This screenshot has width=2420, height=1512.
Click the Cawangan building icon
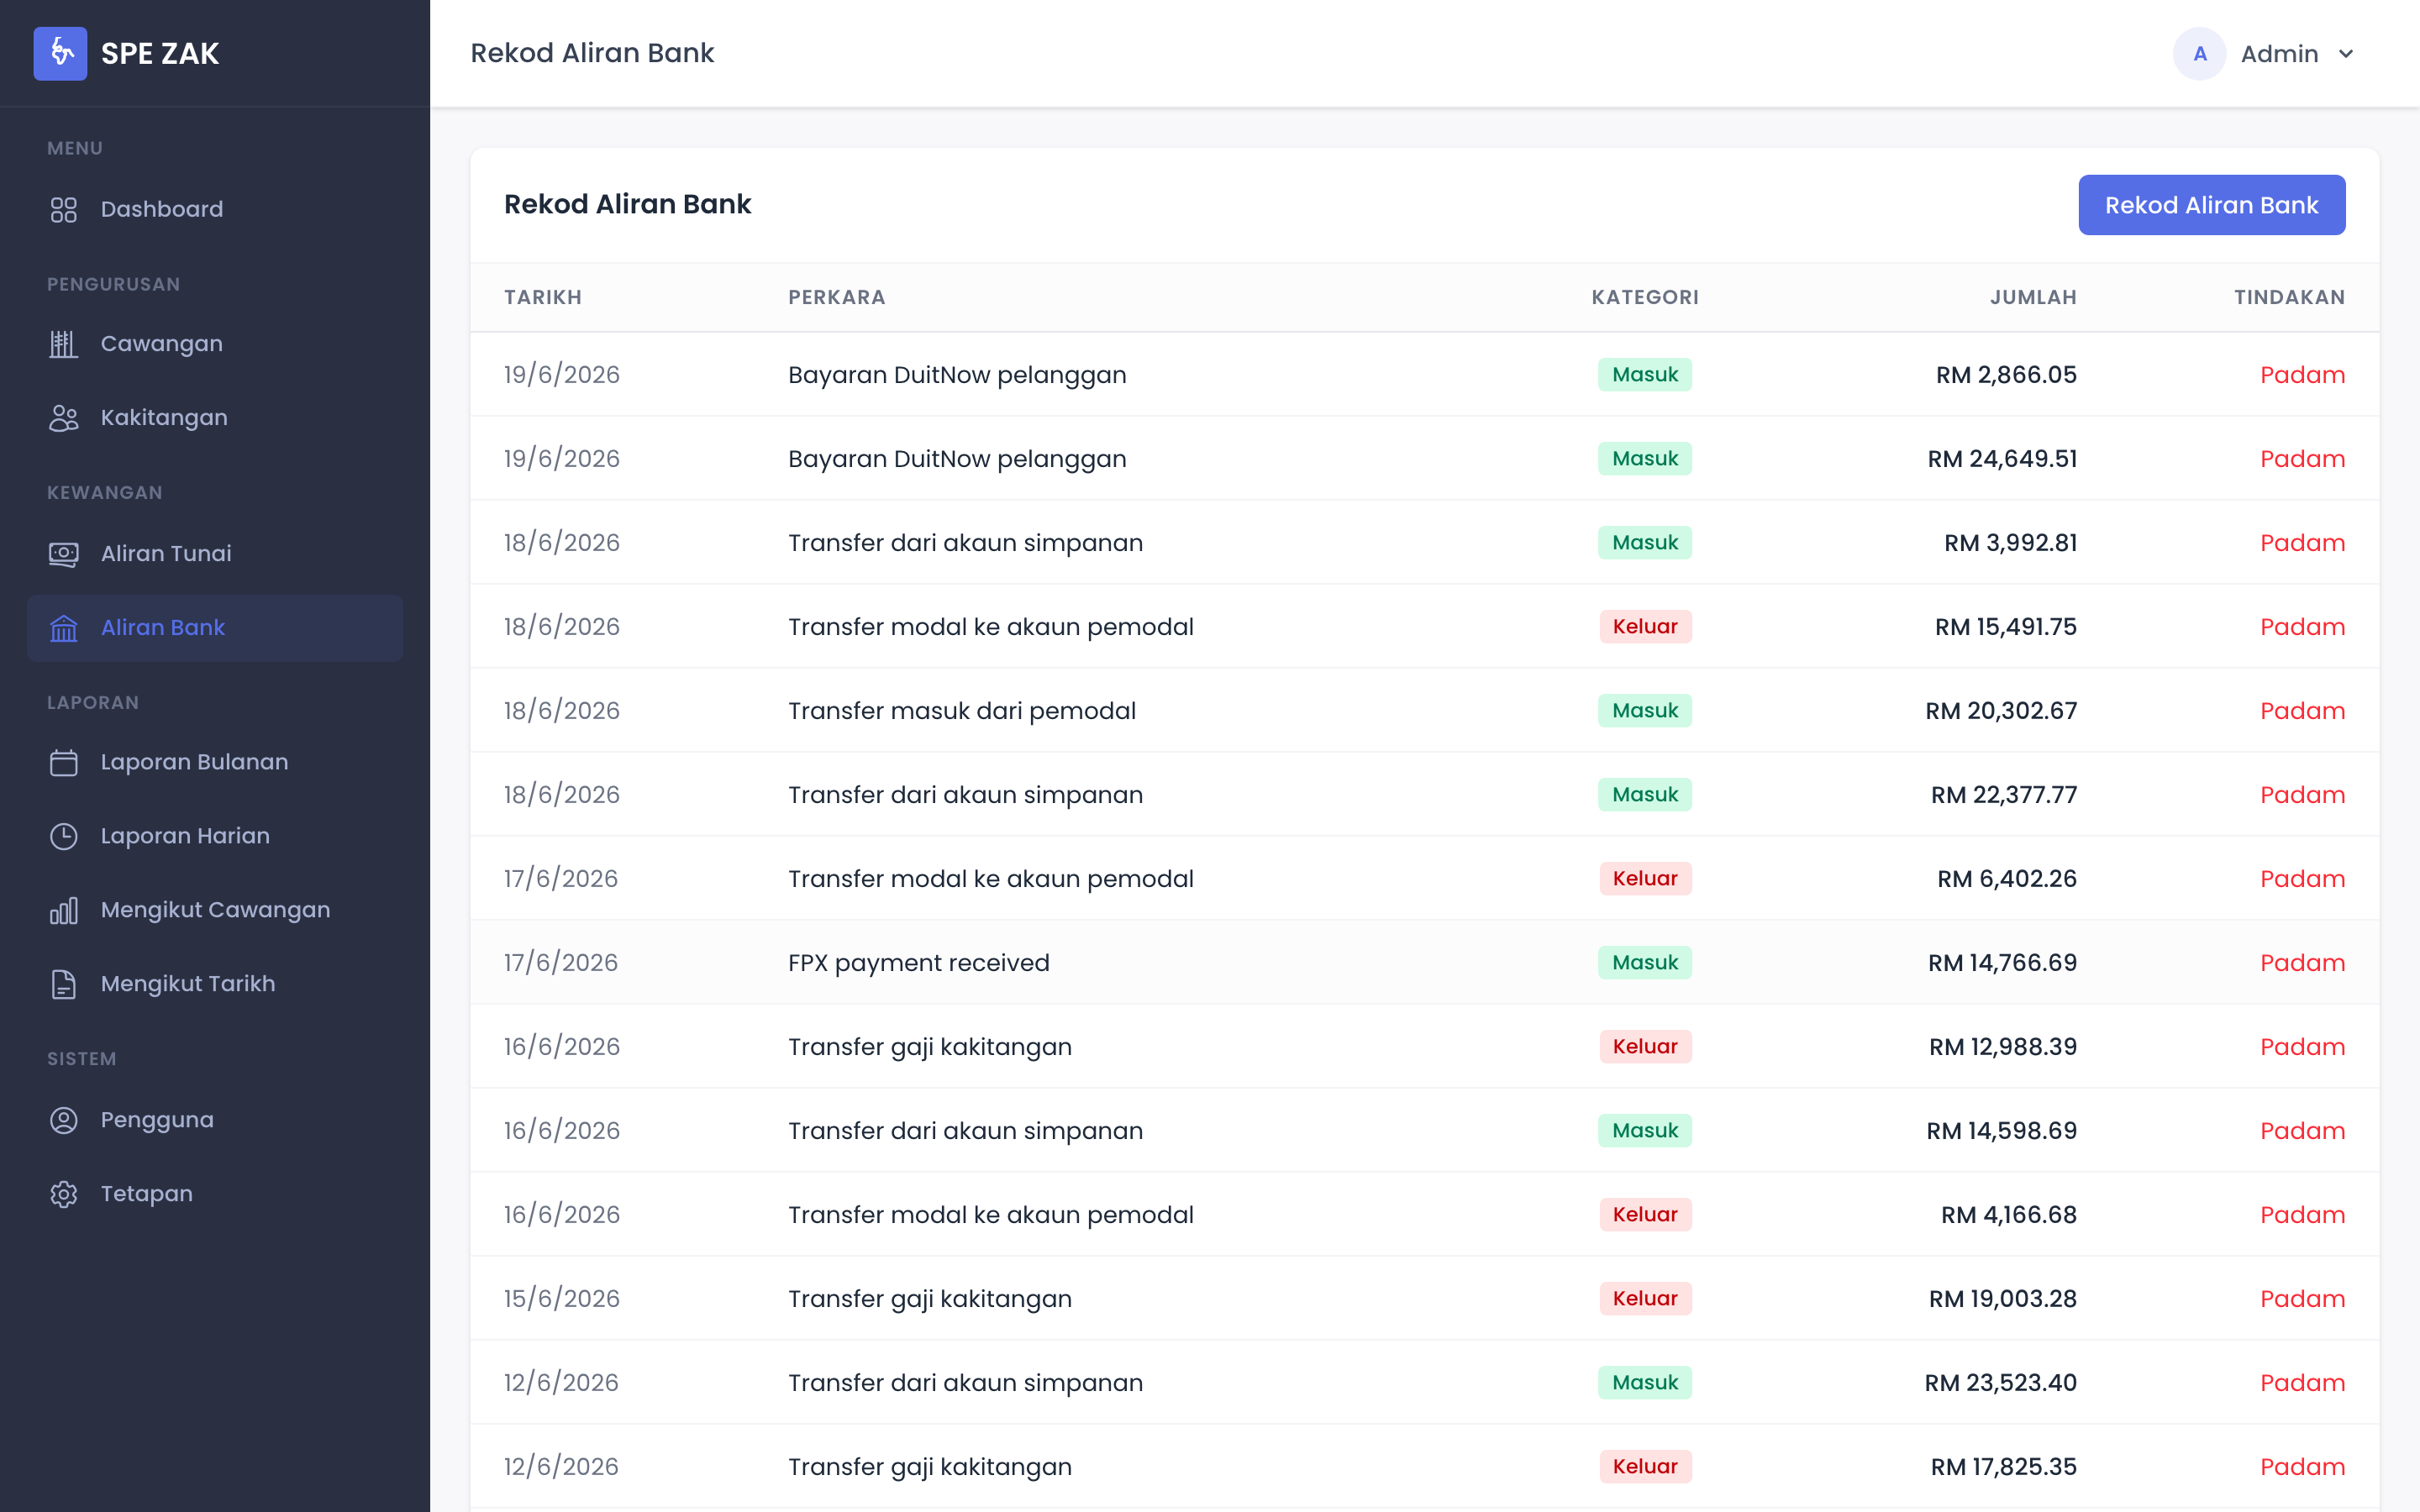pos(64,343)
